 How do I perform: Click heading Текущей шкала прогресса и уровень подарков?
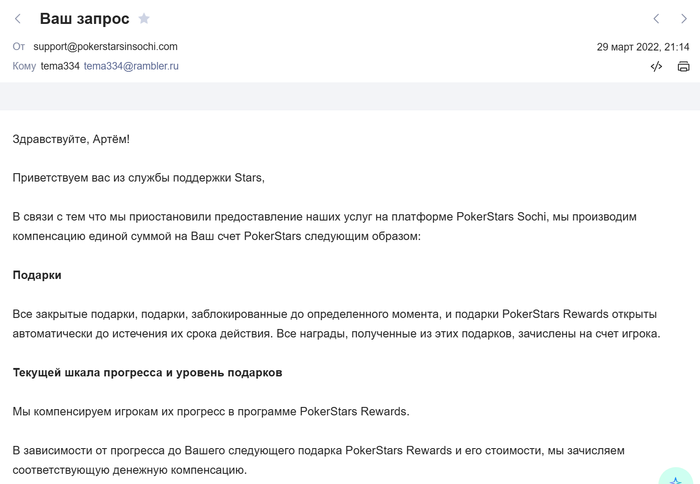[x=147, y=372]
